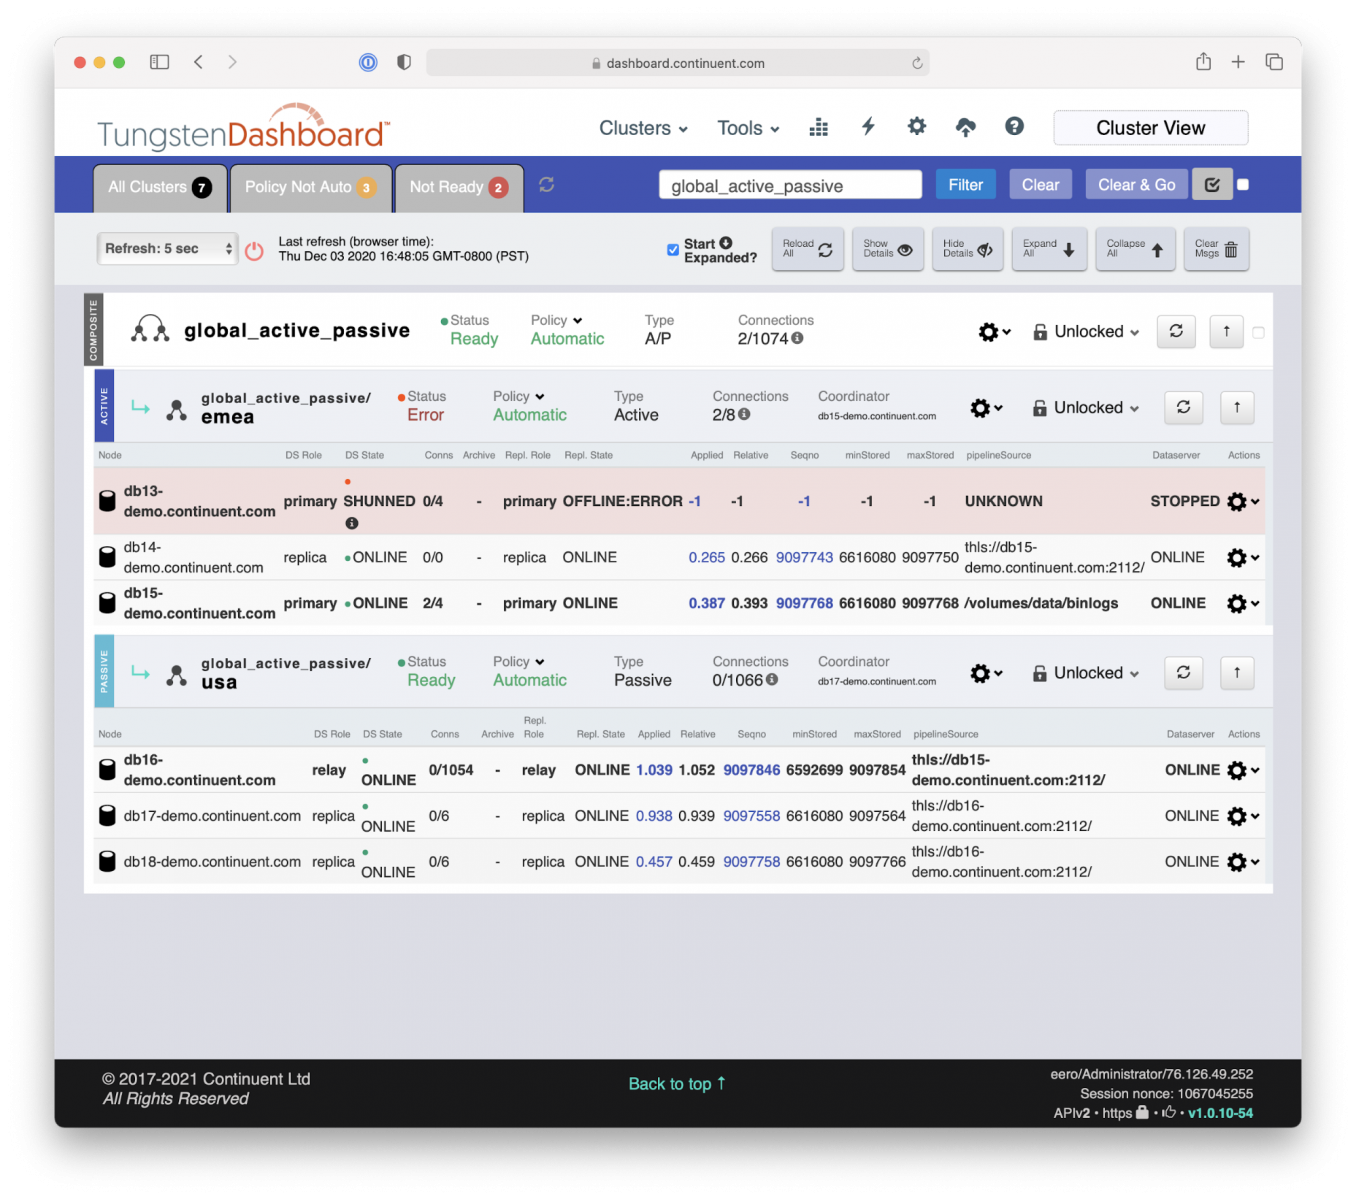Collapse the emea cluster with up arrow
The width and height of the screenshot is (1356, 1200).
1237,407
